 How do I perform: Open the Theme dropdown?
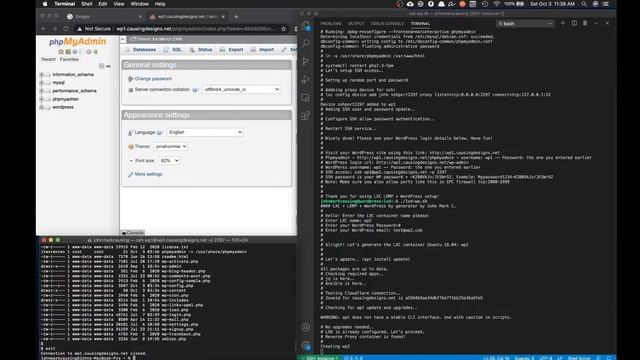(x=171, y=146)
